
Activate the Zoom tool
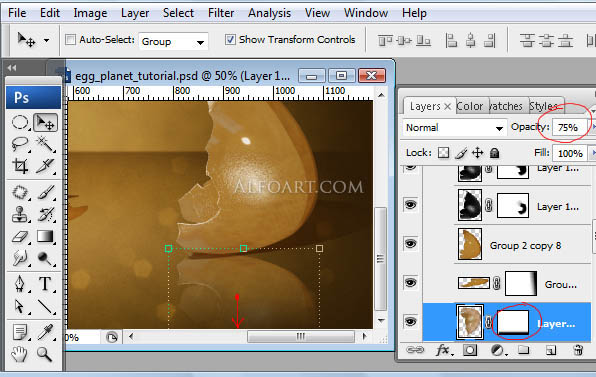(44, 354)
